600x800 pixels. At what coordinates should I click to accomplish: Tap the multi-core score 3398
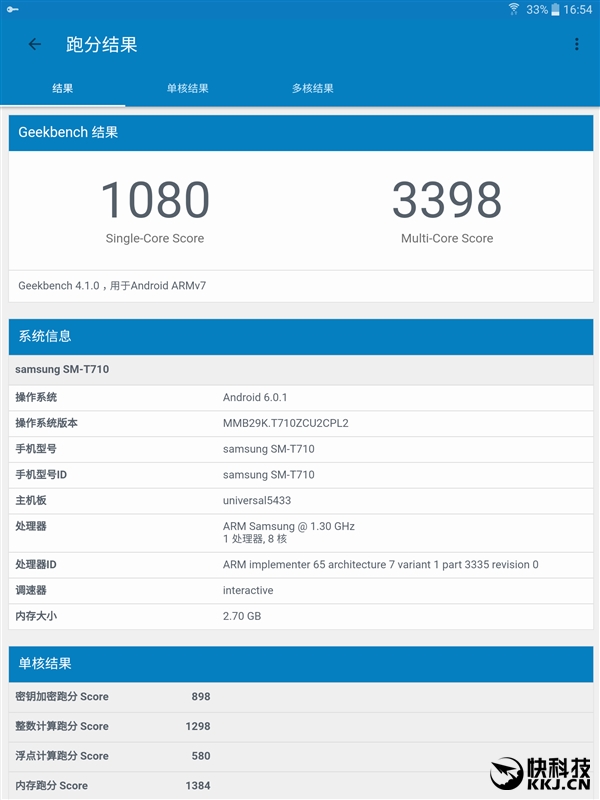(447, 199)
